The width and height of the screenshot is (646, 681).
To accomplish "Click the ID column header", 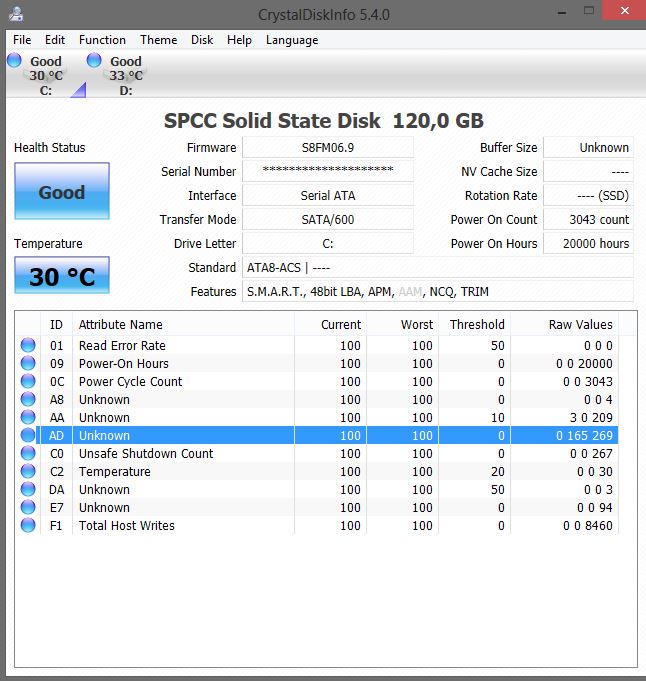I will coord(56,324).
